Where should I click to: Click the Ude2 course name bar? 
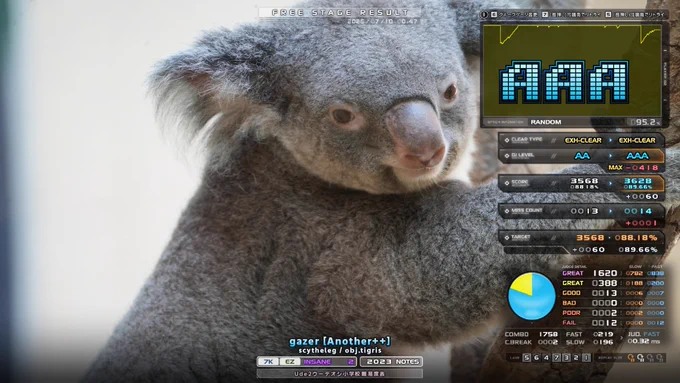point(340,373)
